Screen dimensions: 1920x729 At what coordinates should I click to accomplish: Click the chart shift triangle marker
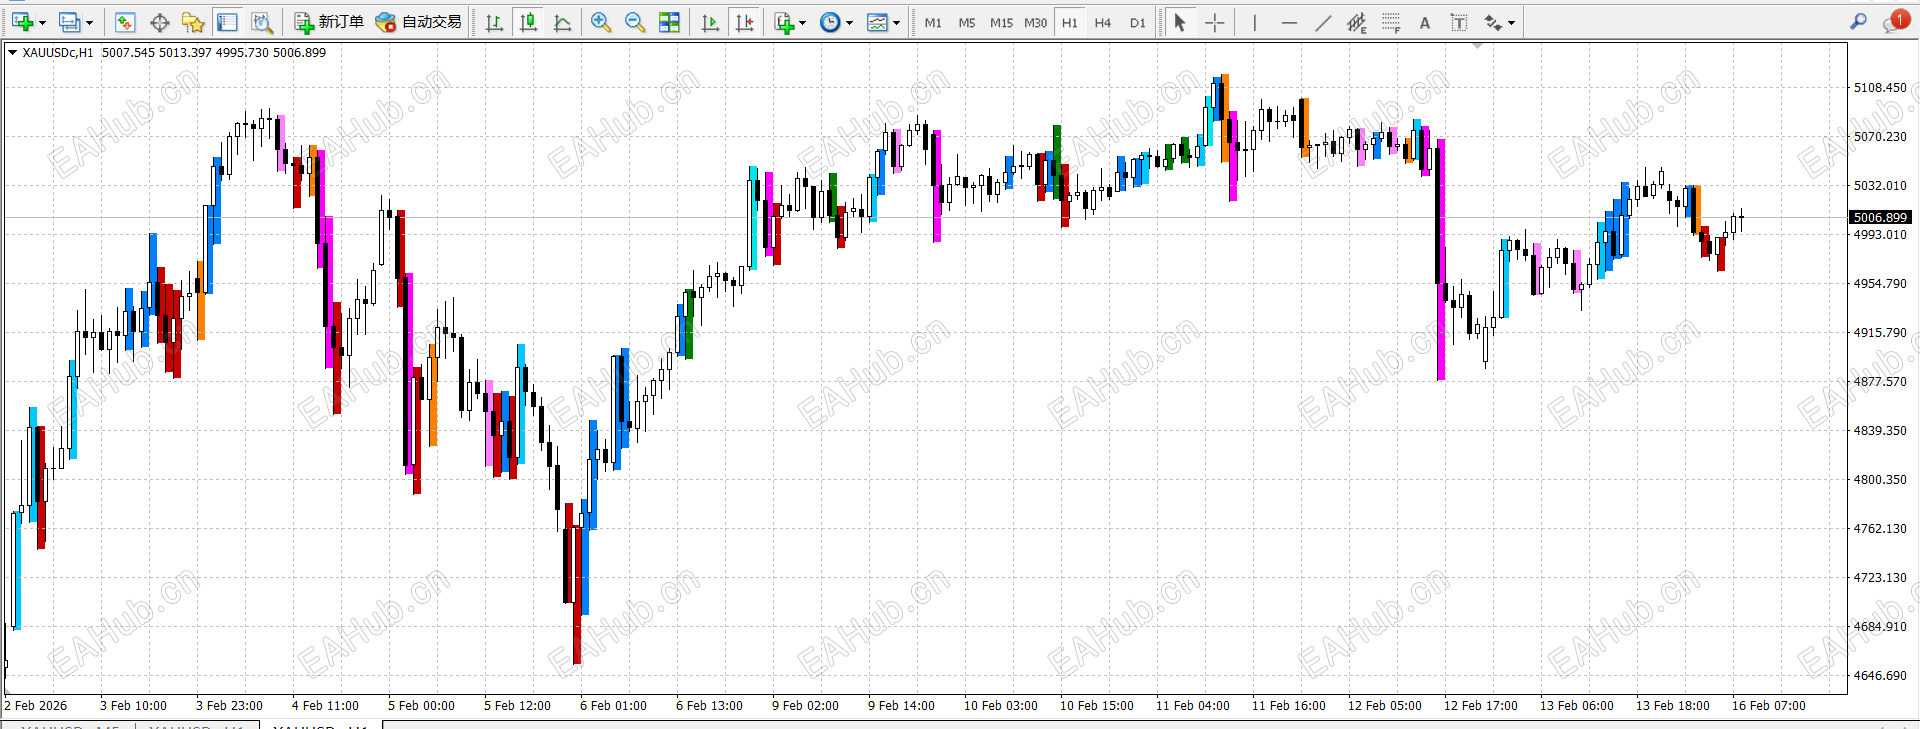point(1477,45)
